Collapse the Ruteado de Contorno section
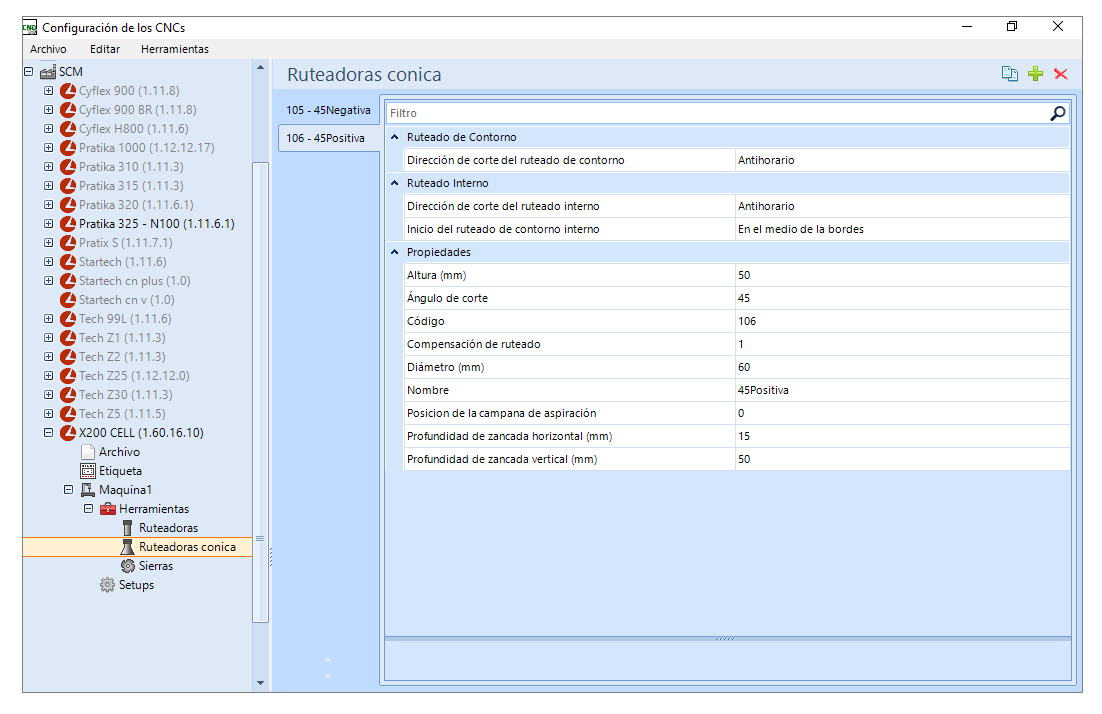1102x714 pixels. pos(394,137)
